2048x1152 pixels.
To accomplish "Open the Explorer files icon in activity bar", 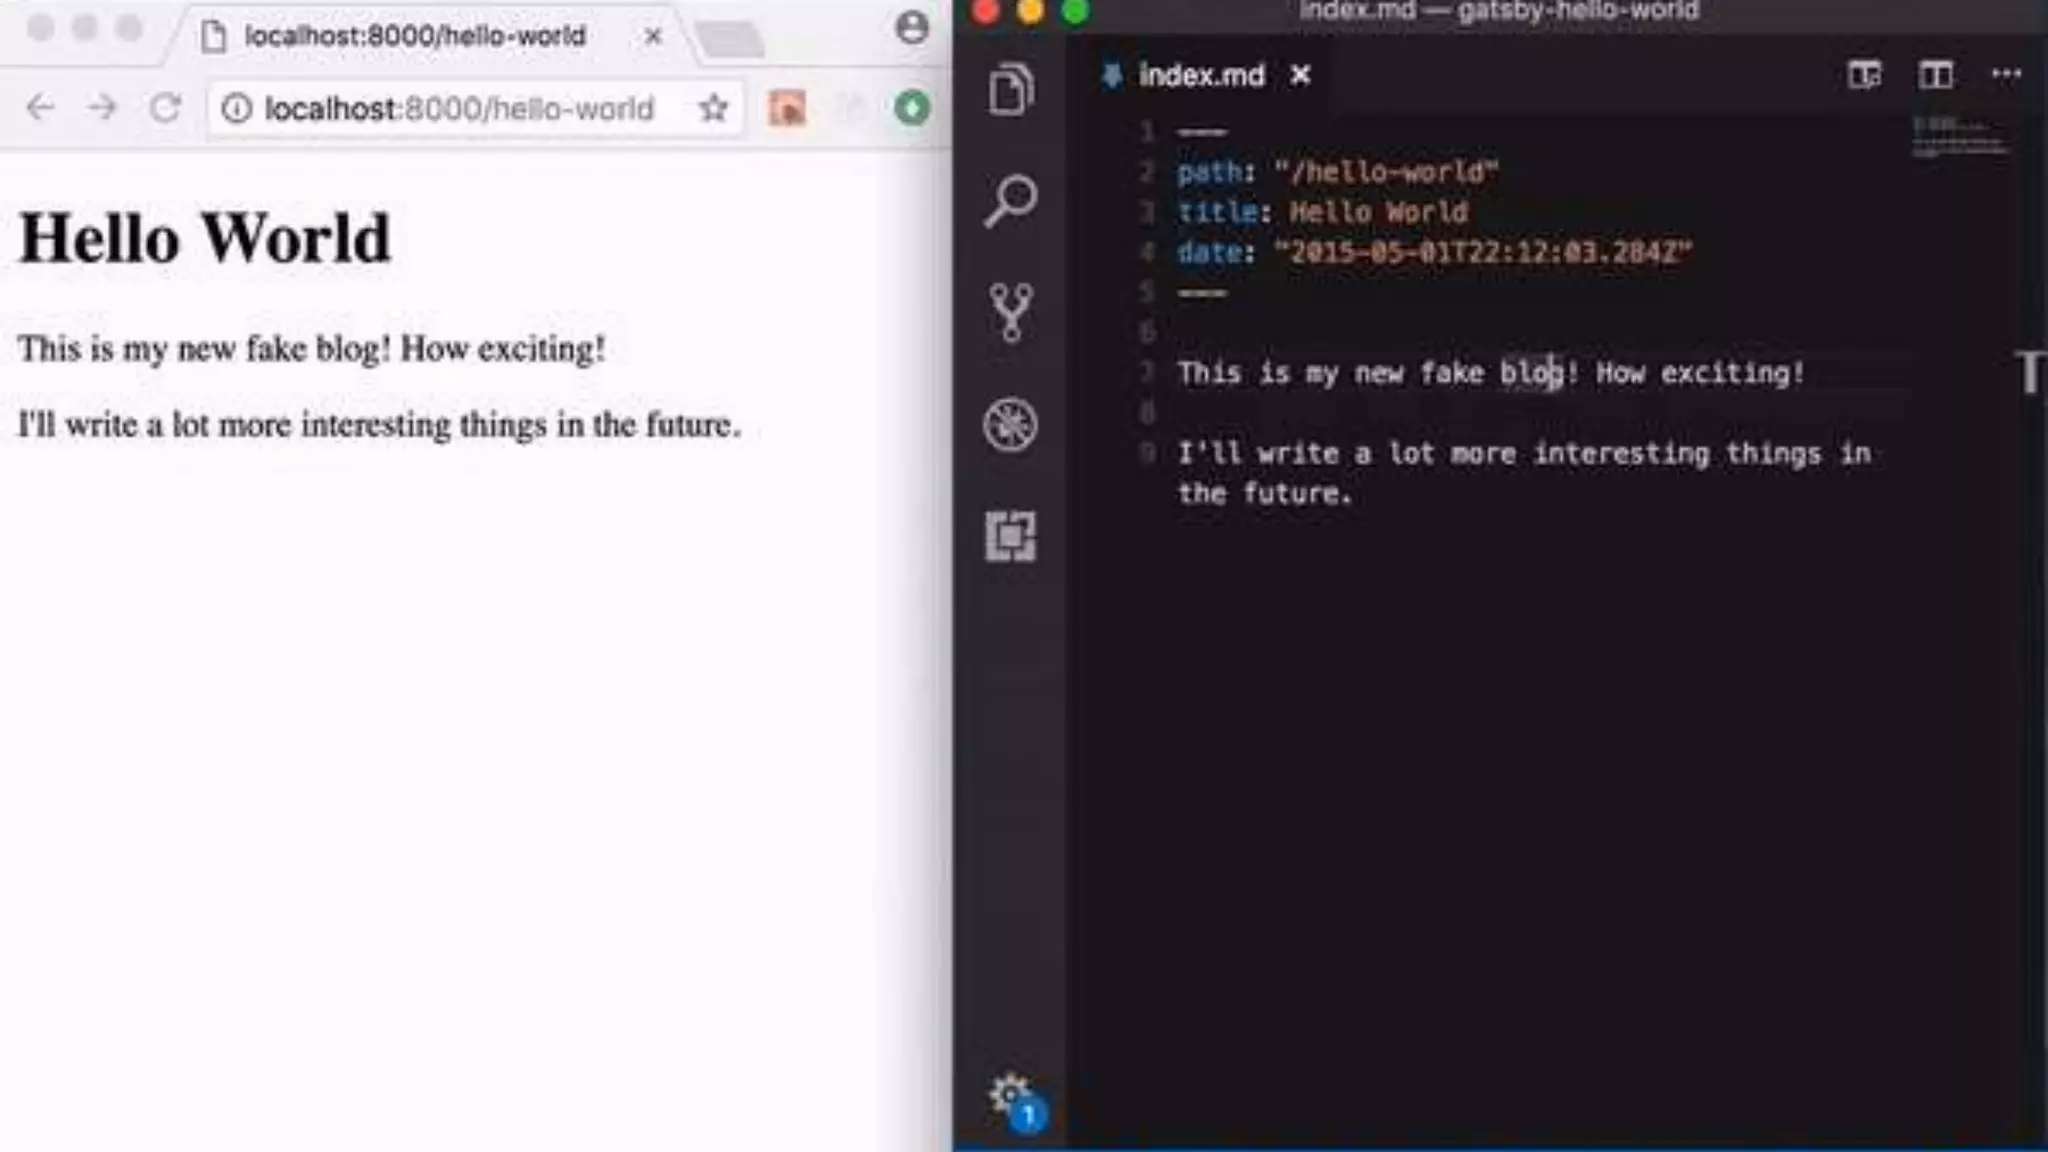I will point(1010,90).
